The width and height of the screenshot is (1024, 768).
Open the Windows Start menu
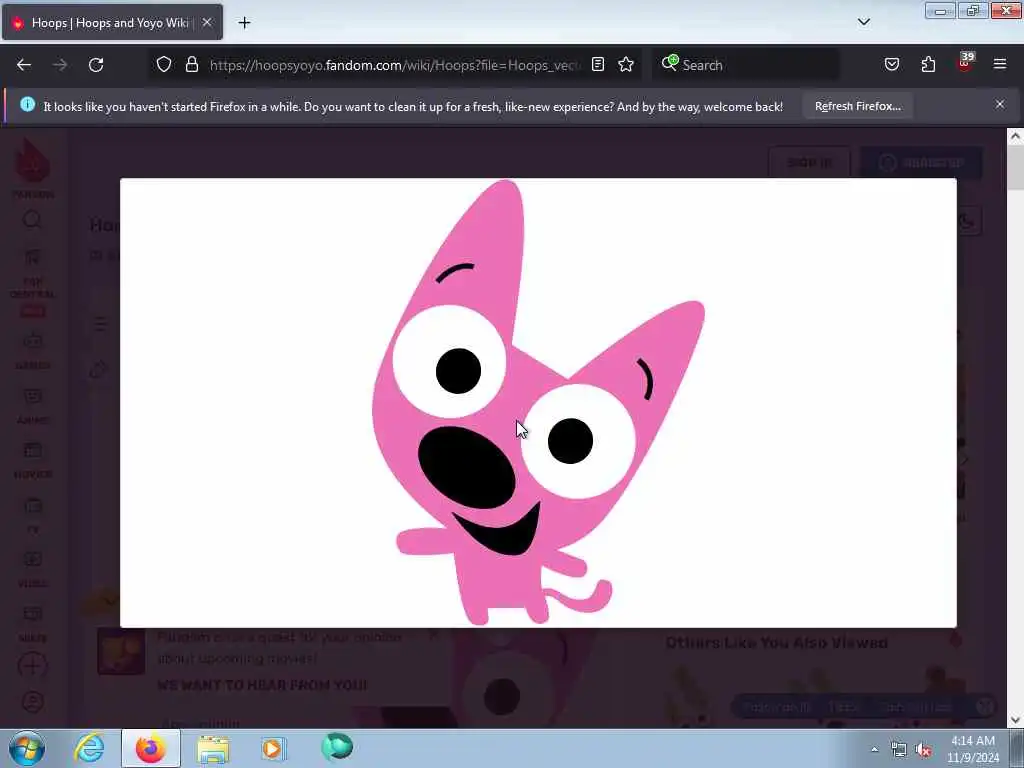(x=27, y=748)
